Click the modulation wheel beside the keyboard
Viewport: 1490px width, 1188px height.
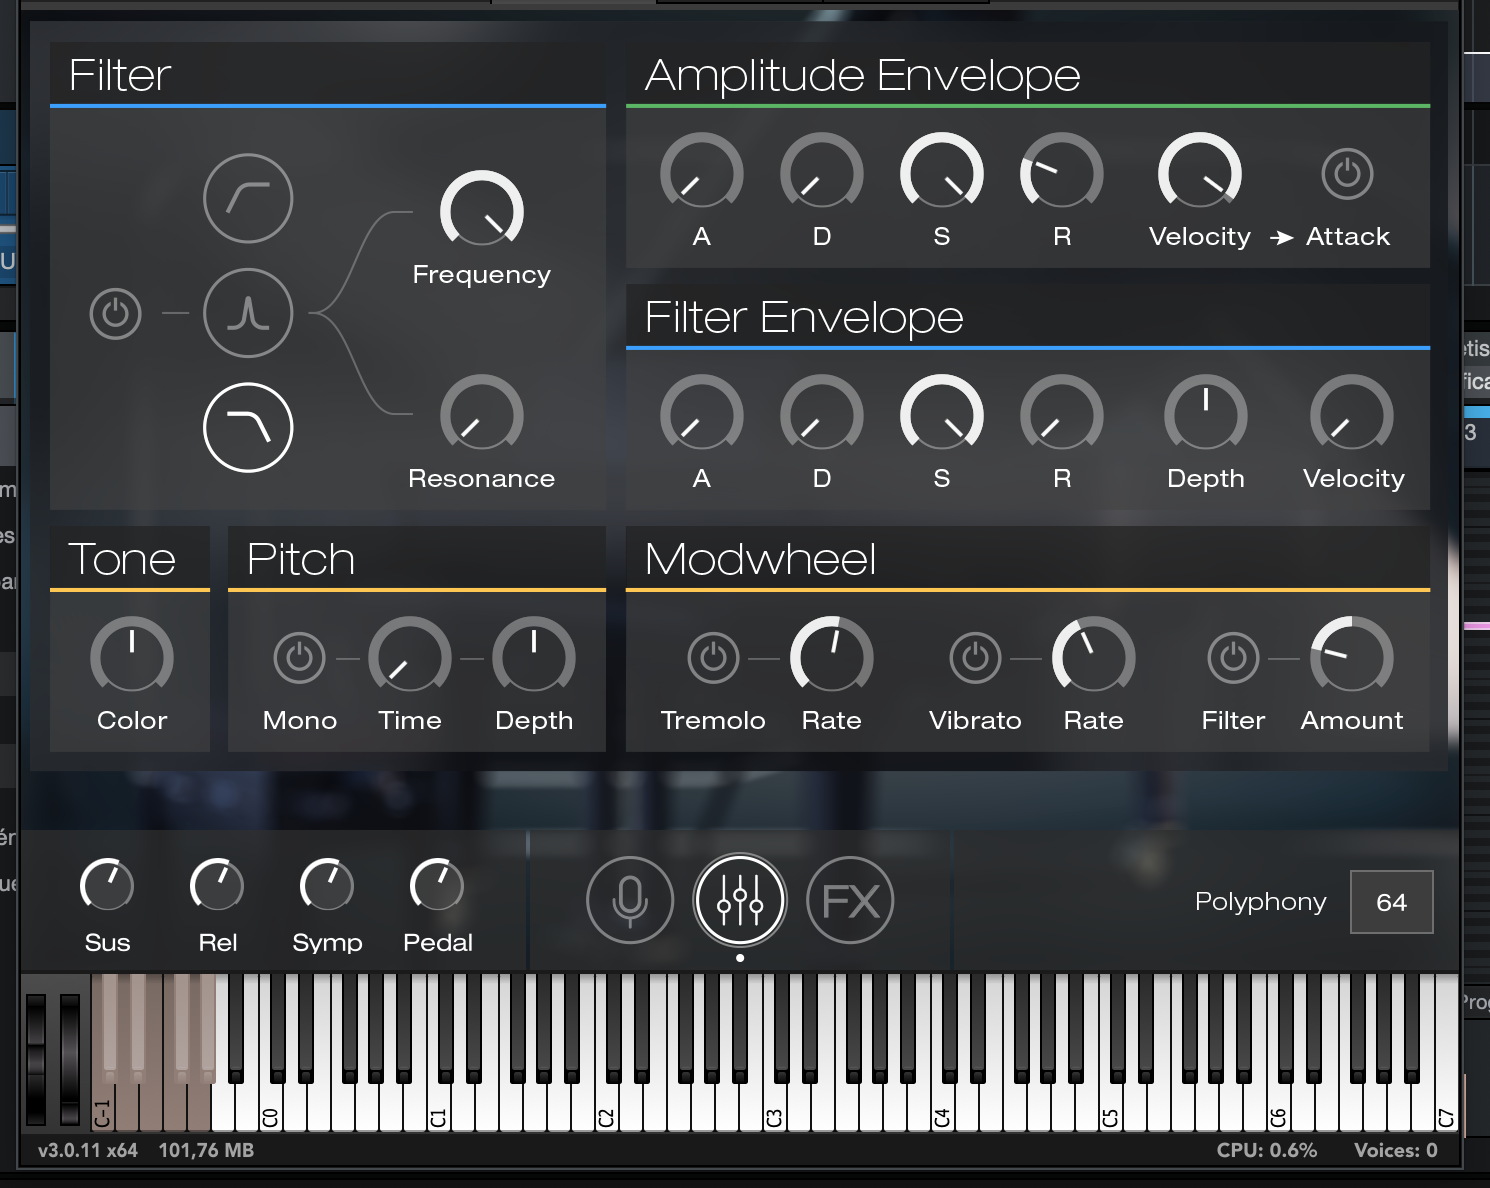(x=70, y=1058)
